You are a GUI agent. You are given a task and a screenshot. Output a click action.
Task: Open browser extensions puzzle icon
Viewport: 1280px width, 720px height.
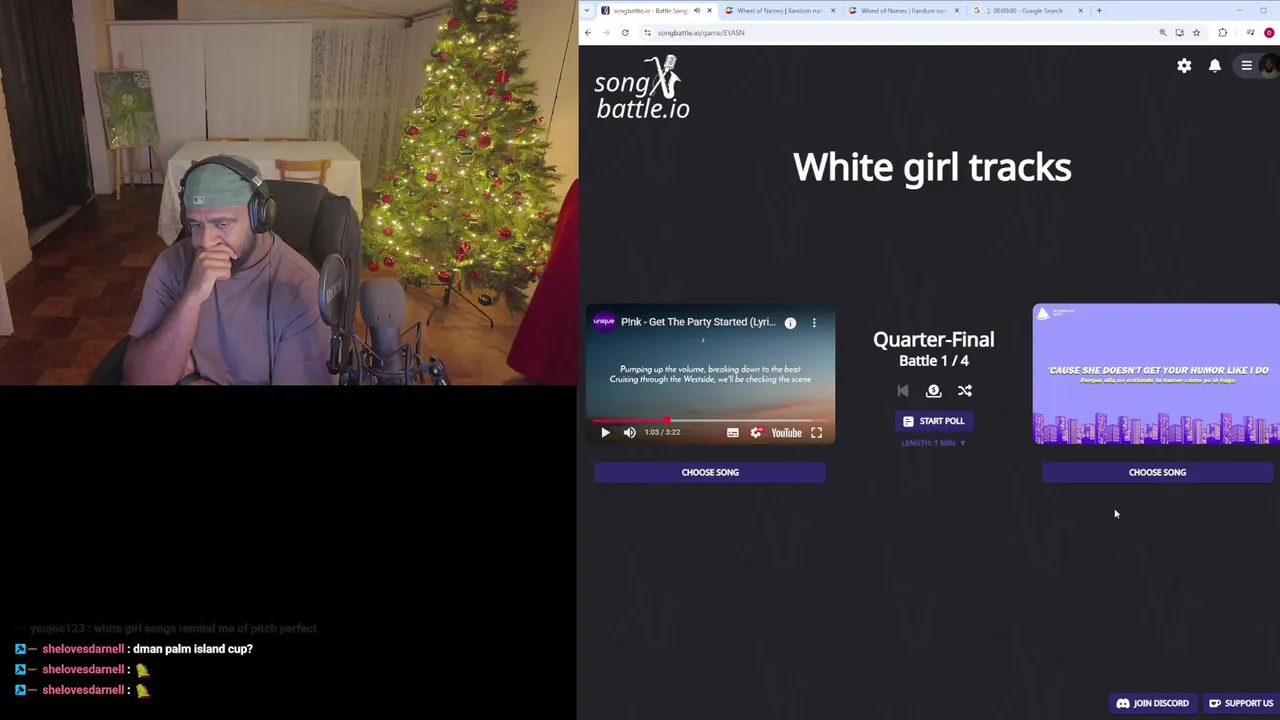[x=1222, y=33]
